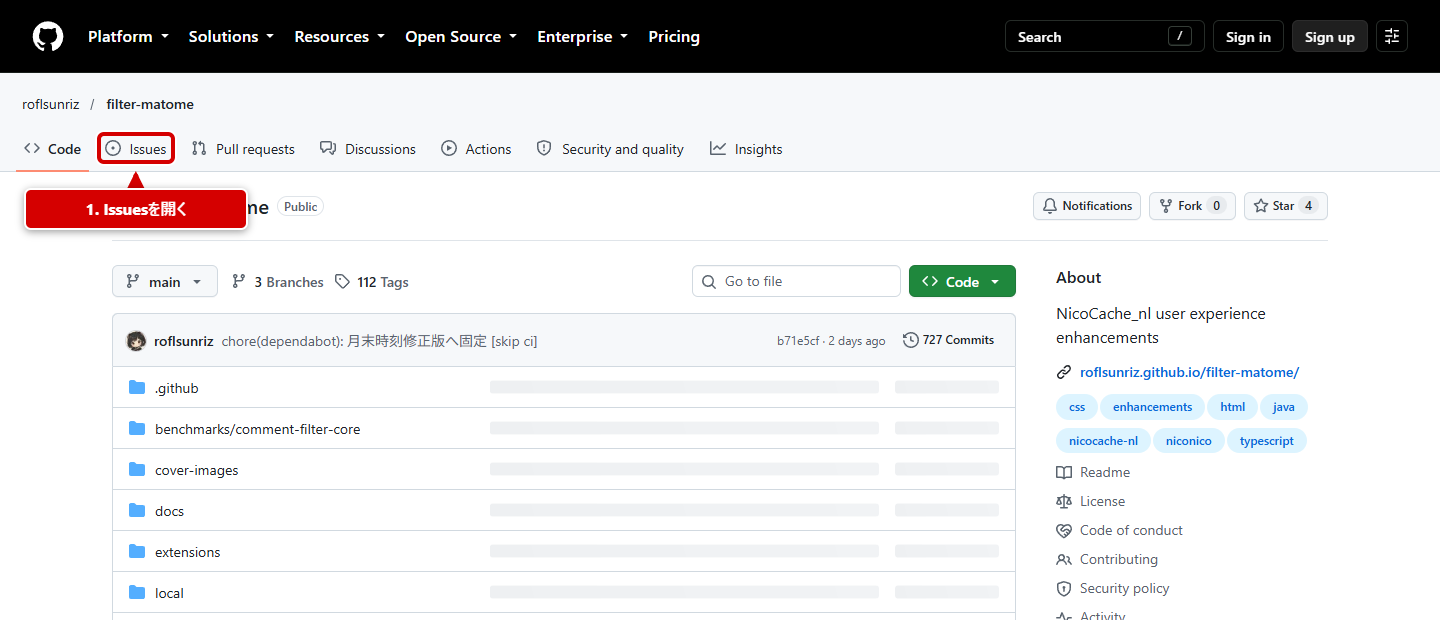View the 3 Branches link
1440x620 pixels.
click(277, 282)
